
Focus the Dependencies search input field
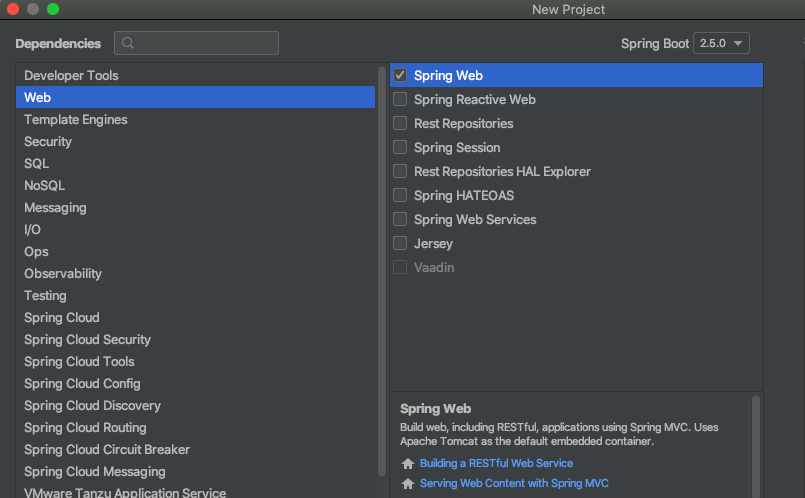196,43
